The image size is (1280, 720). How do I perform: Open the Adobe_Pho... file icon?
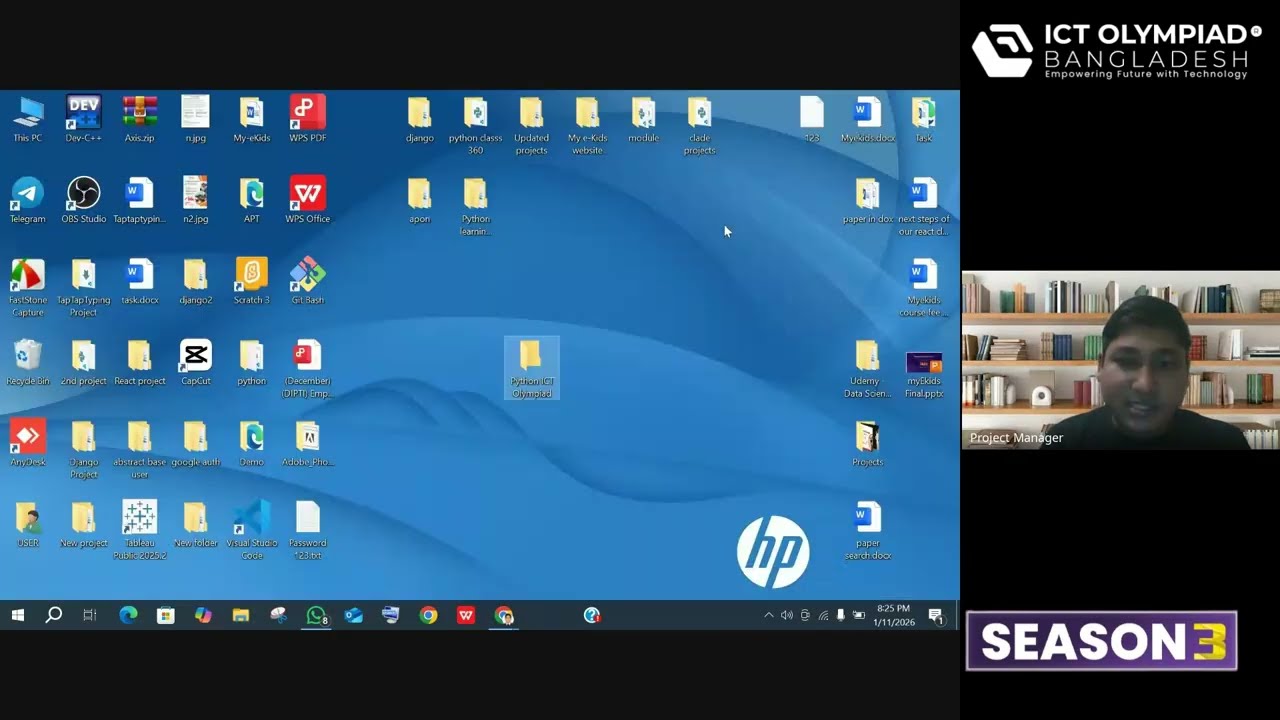pyautogui.click(x=308, y=443)
